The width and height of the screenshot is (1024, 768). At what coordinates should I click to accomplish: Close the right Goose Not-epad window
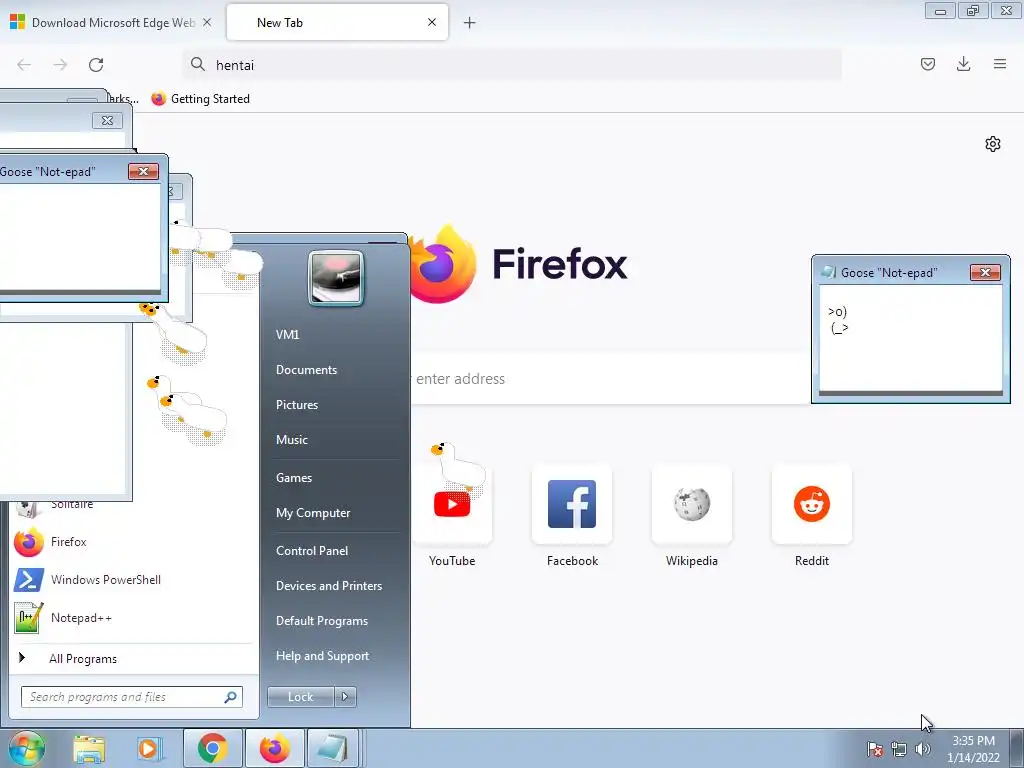(985, 272)
